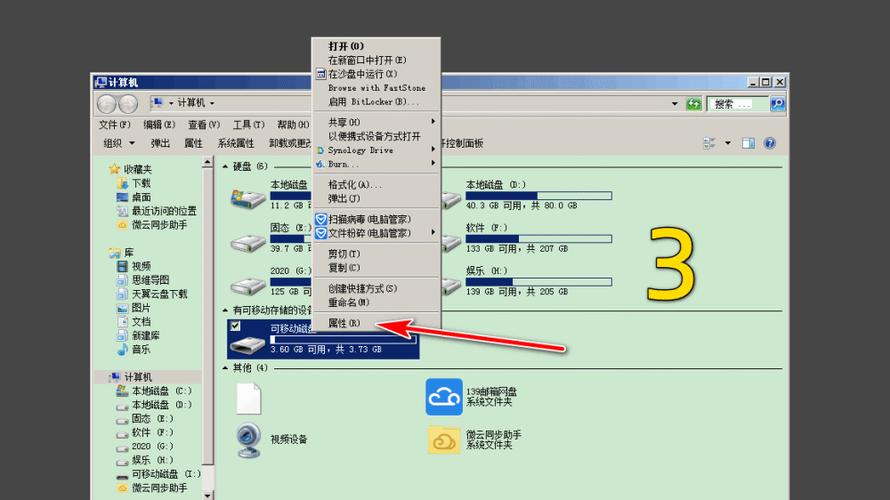890x500 pixels.
Task: Click the green refresh icon
Action: pyautogui.click(x=694, y=104)
